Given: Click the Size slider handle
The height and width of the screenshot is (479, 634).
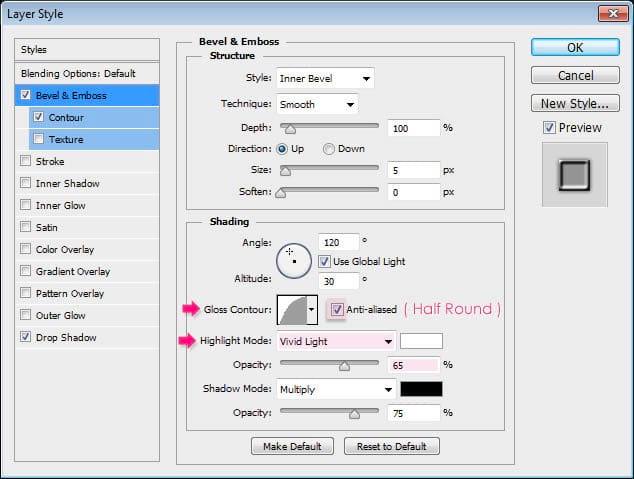Looking at the screenshot, I should tap(285, 171).
